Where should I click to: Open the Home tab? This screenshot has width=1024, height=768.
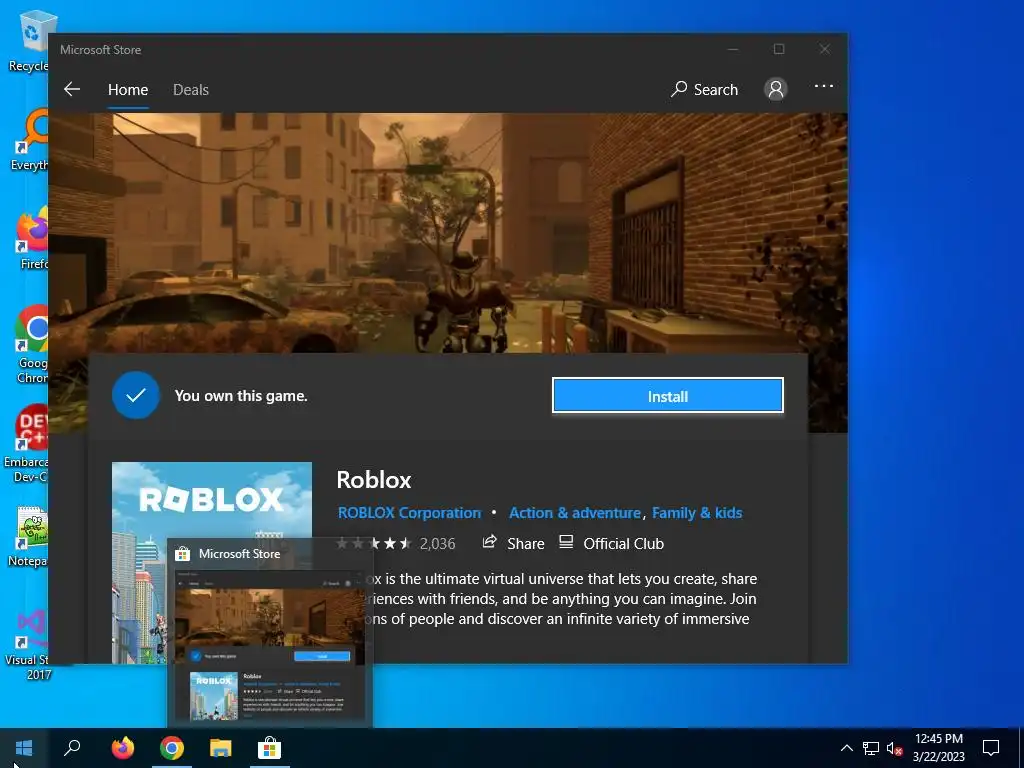click(128, 89)
